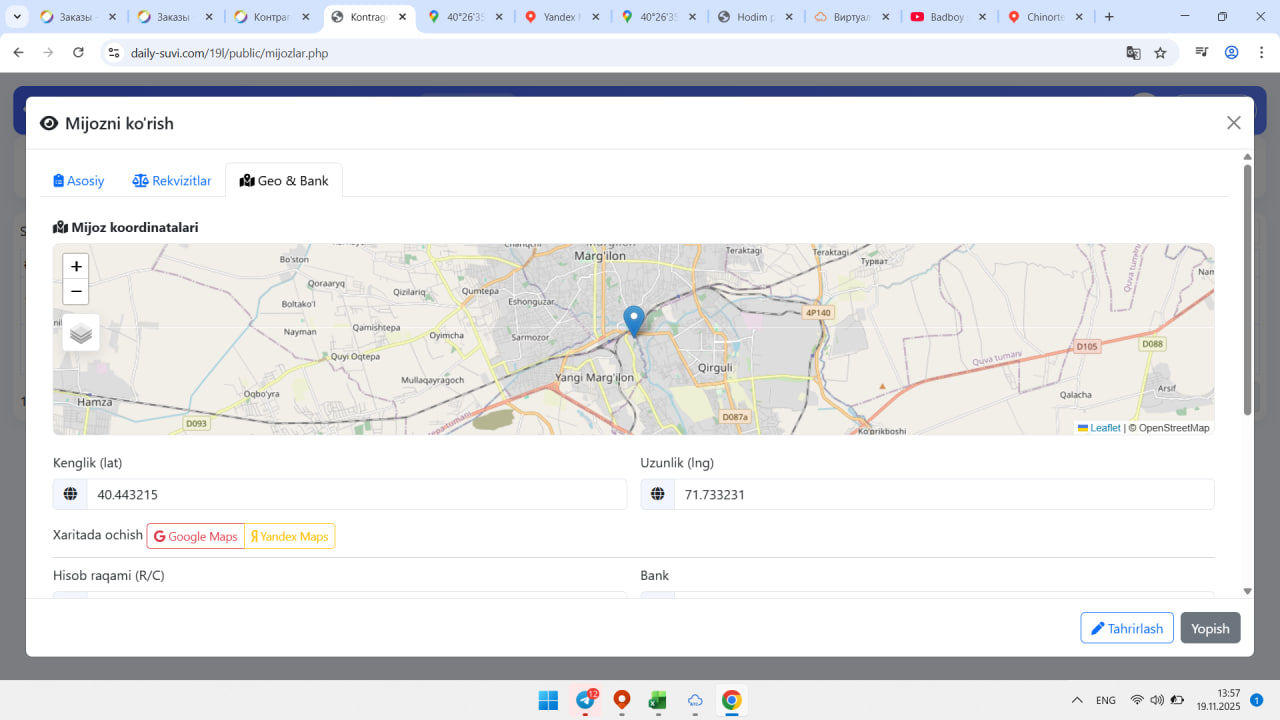Switch to the Rekvizitlar tab
Screen dimensions: 1280x720
(x=172, y=181)
